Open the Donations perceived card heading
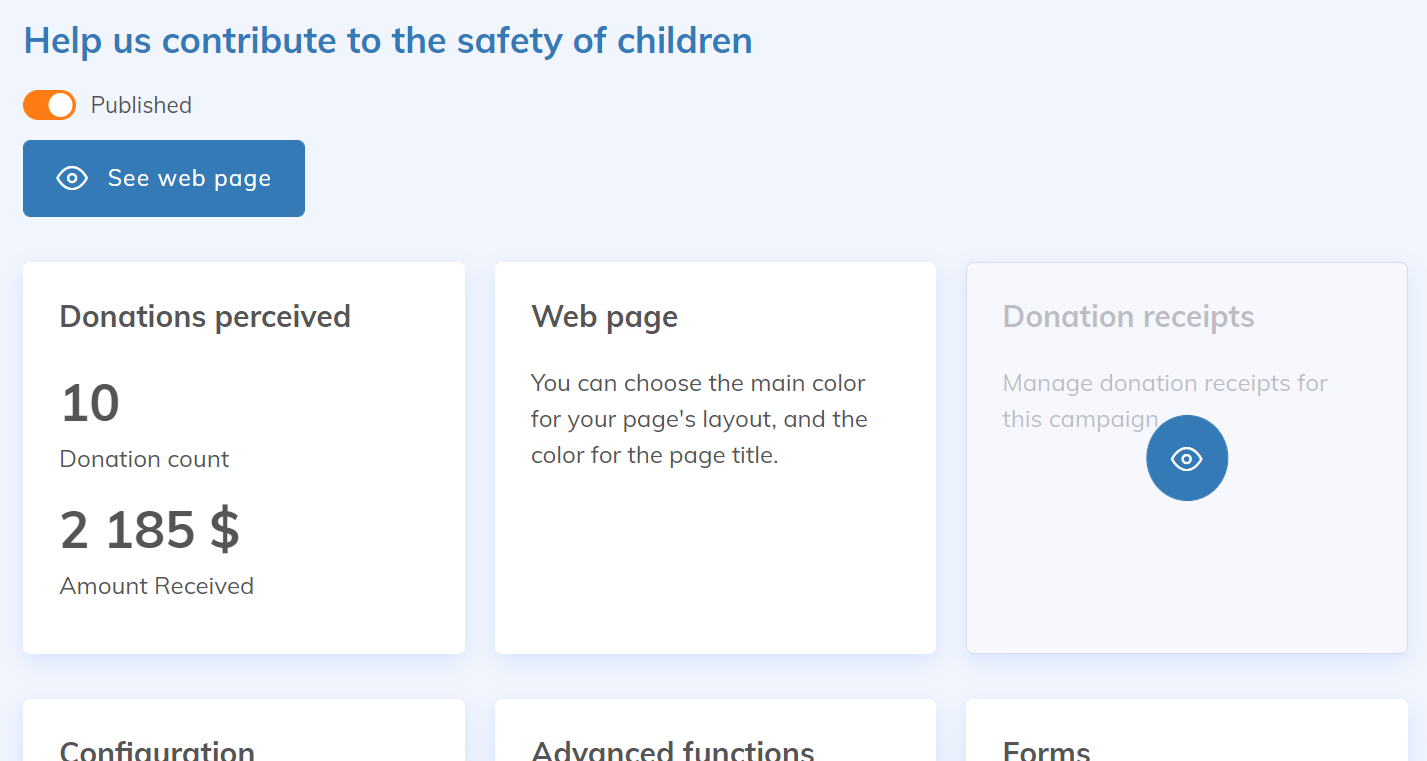1427x761 pixels. pyautogui.click(x=205, y=317)
